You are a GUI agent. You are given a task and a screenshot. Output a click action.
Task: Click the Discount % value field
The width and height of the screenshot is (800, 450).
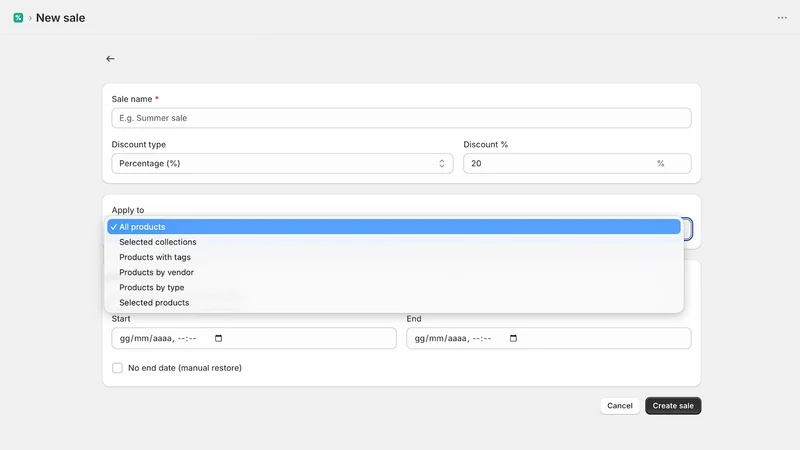coord(577,163)
